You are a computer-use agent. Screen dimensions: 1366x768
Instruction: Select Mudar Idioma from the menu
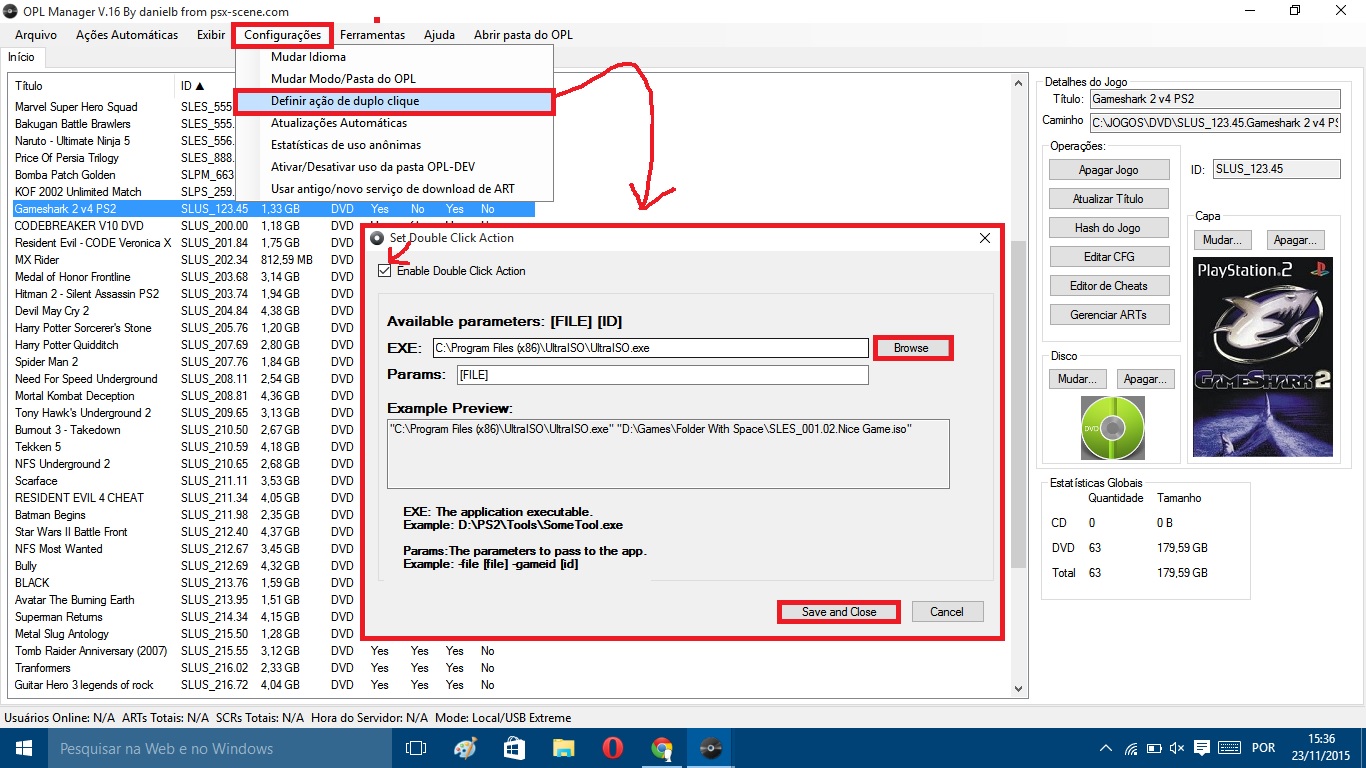[308, 57]
